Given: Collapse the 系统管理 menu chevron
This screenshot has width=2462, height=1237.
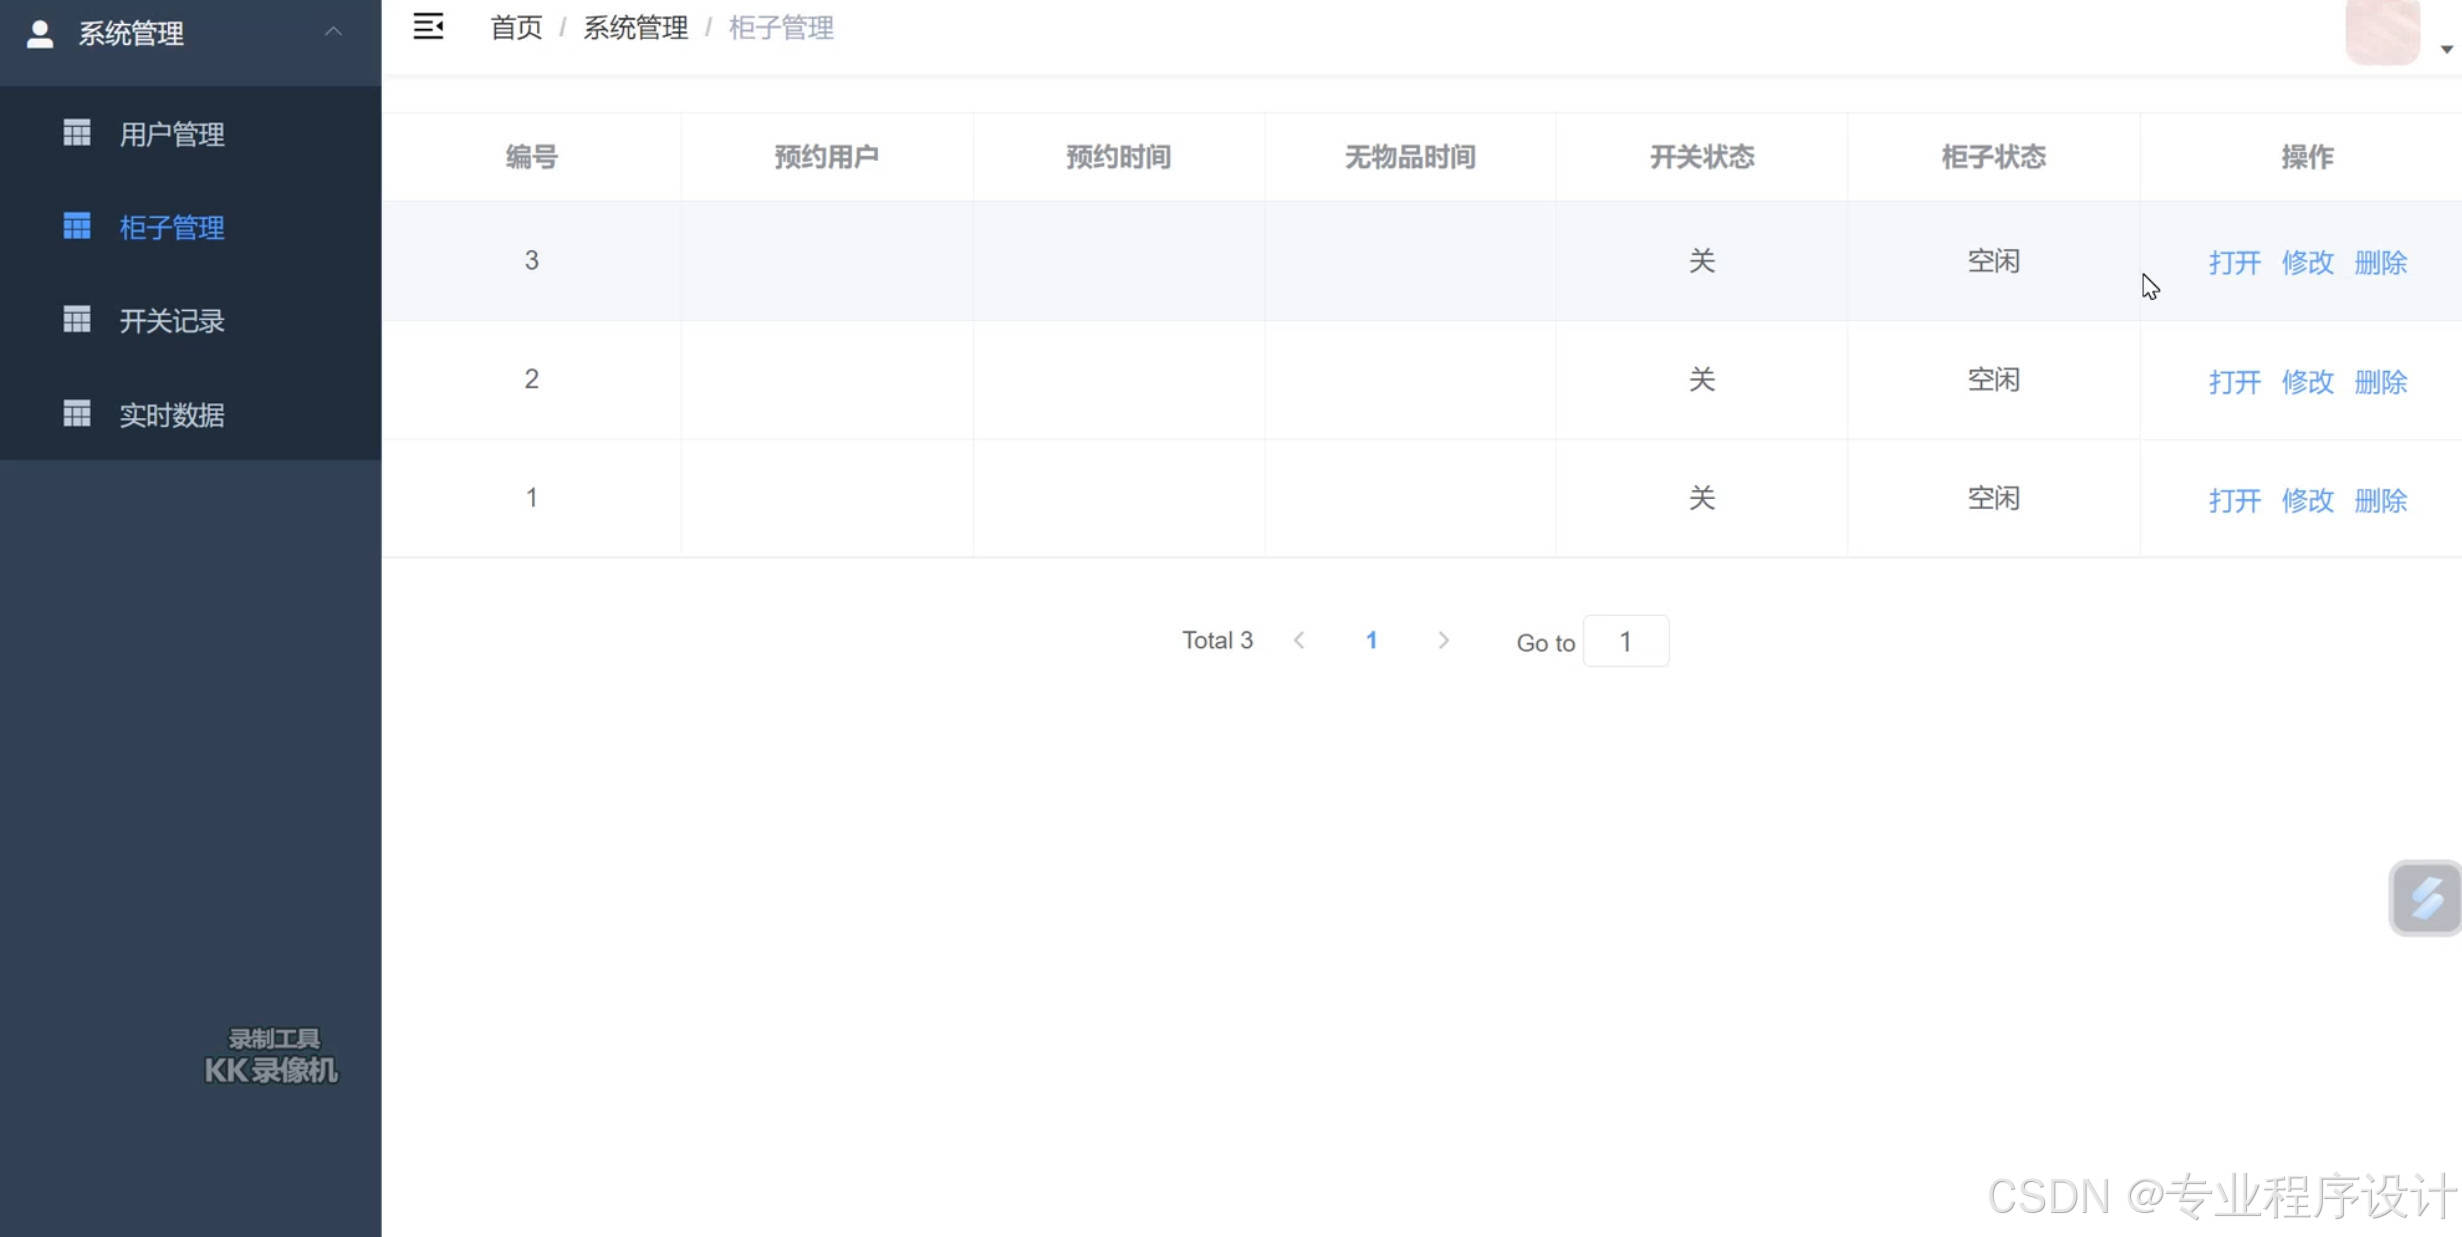Looking at the screenshot, I should pyautogui.click(x=333, y=32).
